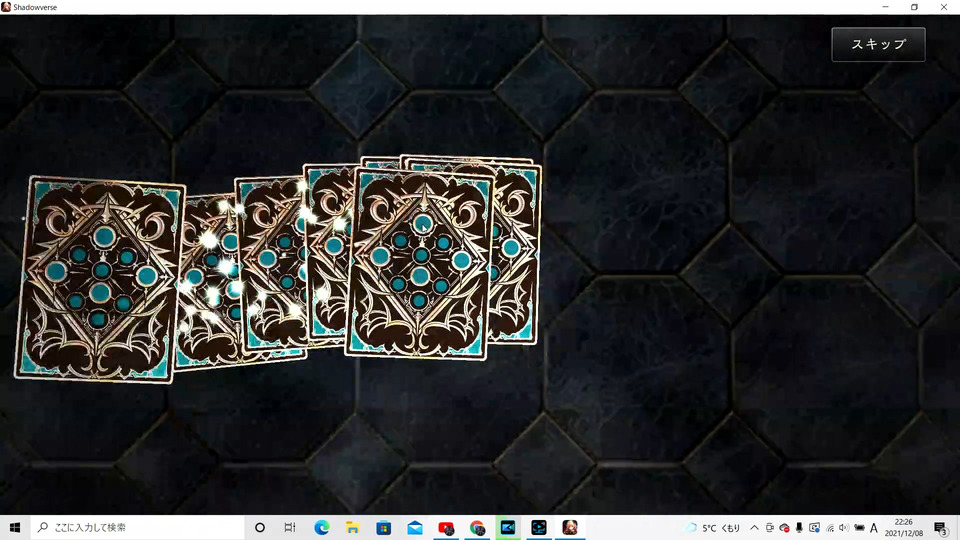Viewport: 960px width, 540px height.
Task: Switch to Google Chrome in taskbar
Action: tap(478, 527)
